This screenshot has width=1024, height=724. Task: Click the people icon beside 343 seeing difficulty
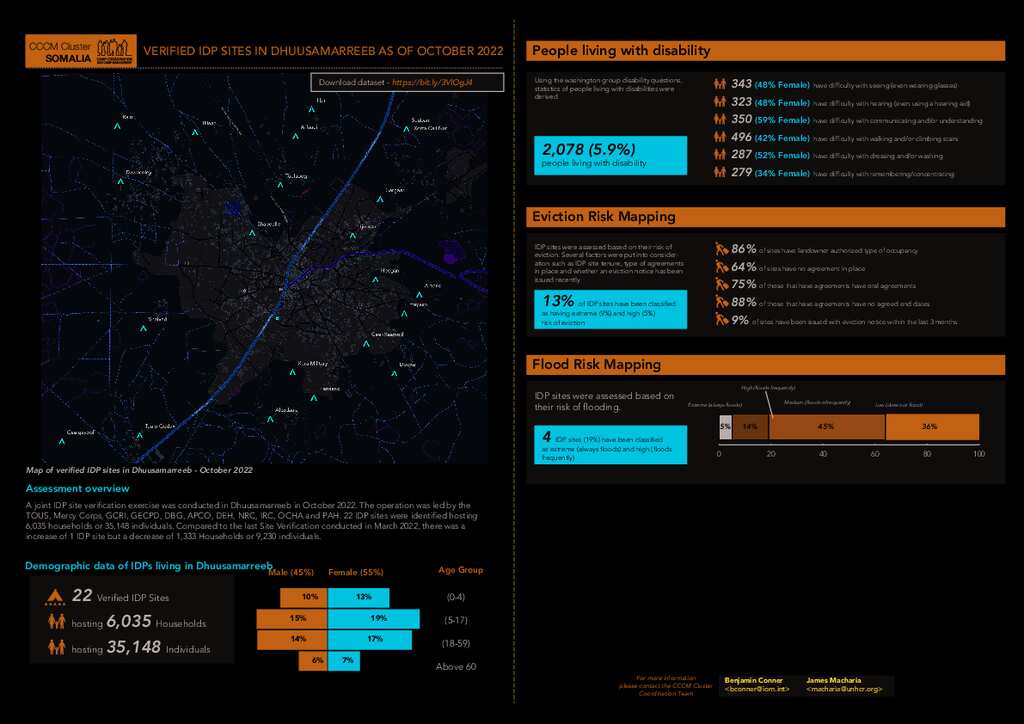coord(719,84)
